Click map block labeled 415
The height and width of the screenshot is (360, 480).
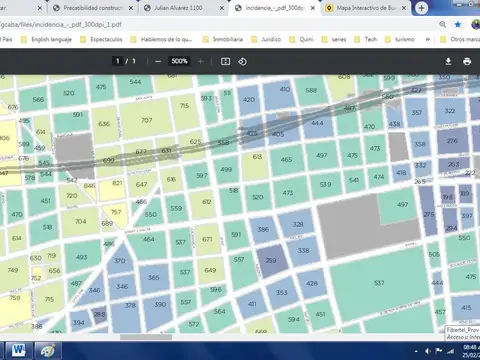coord(466,307)
